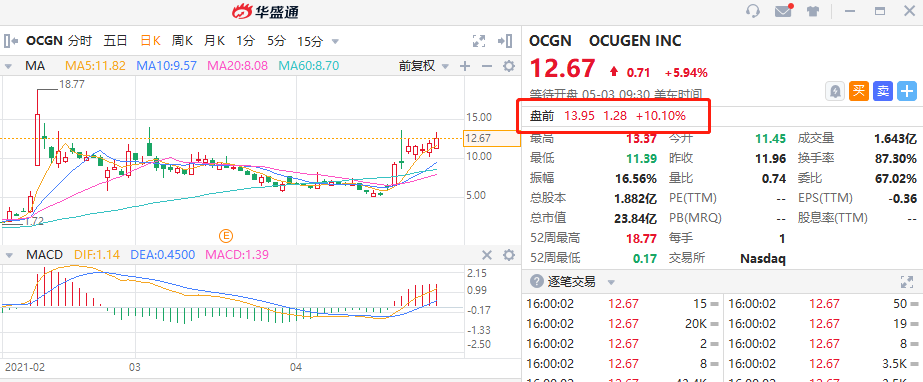Screen dimensions: 923x382
Task: Switch to the 周K weekly chart tab
Action: [x=182, y=41]
